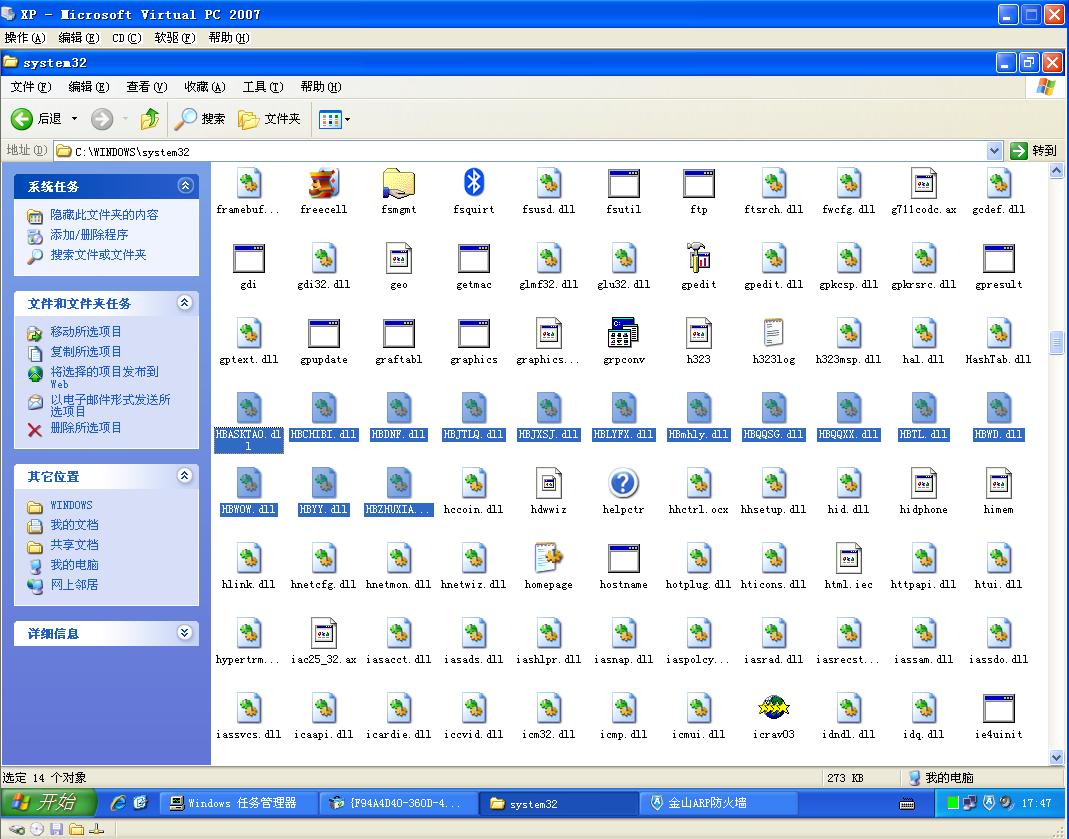Toggle the Folders pane button

coord(269,119)
